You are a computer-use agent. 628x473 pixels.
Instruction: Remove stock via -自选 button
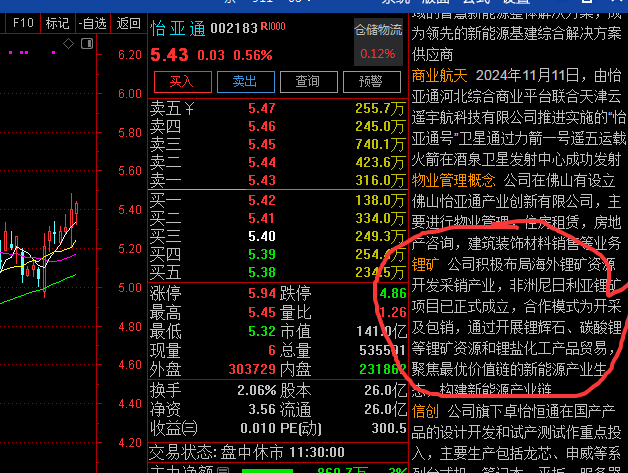(93, 23)
